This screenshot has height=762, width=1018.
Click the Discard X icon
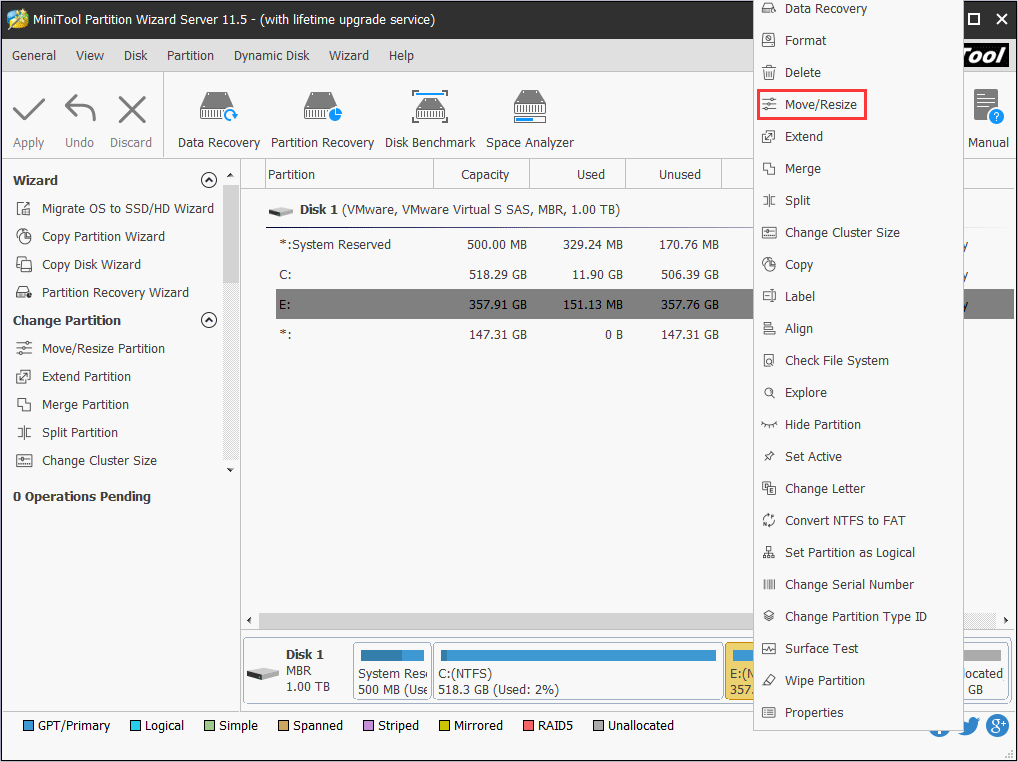132,110
